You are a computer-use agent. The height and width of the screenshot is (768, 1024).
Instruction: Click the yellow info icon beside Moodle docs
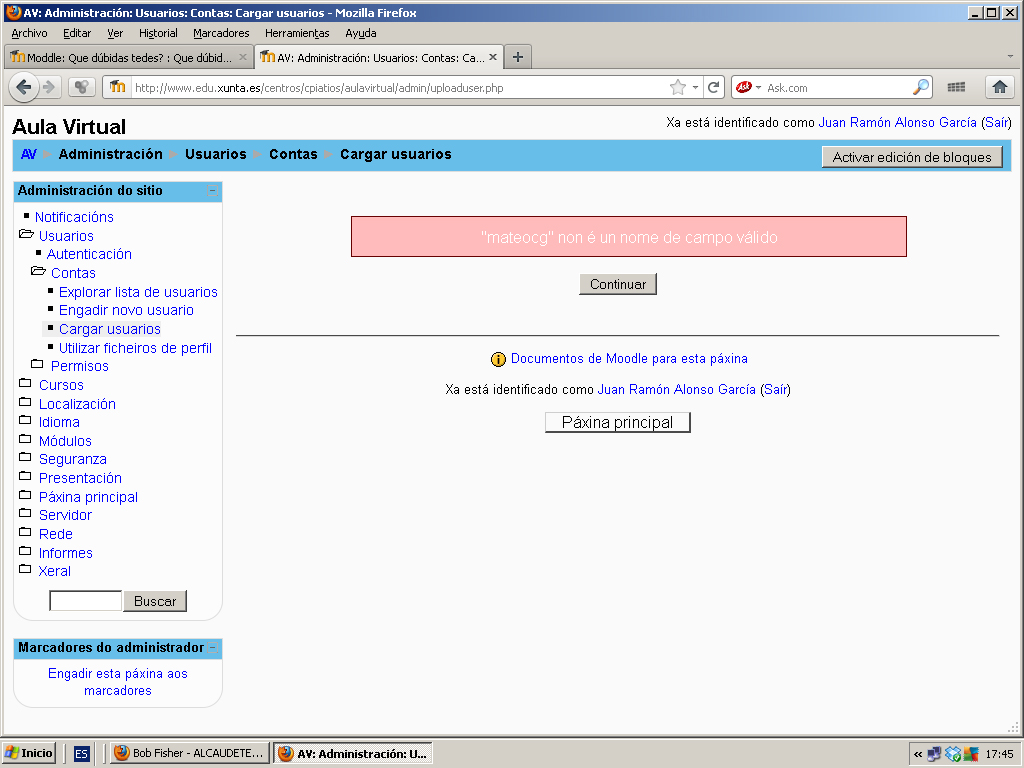click(498, 359)
